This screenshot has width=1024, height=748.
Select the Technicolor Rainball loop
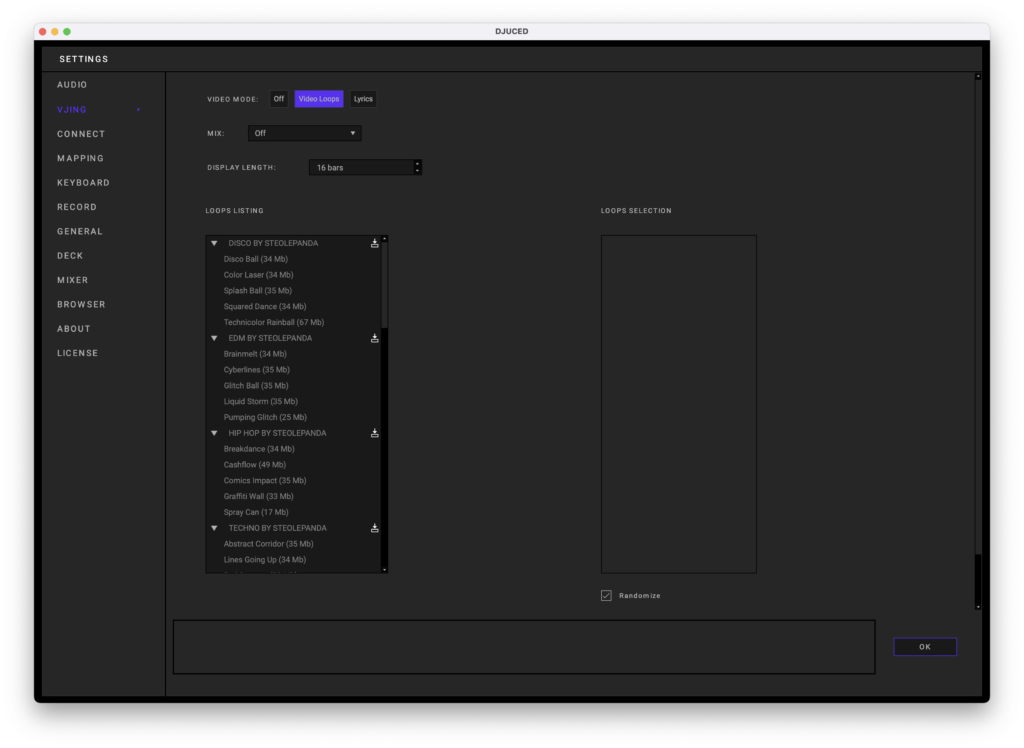(x=273, y=322)
